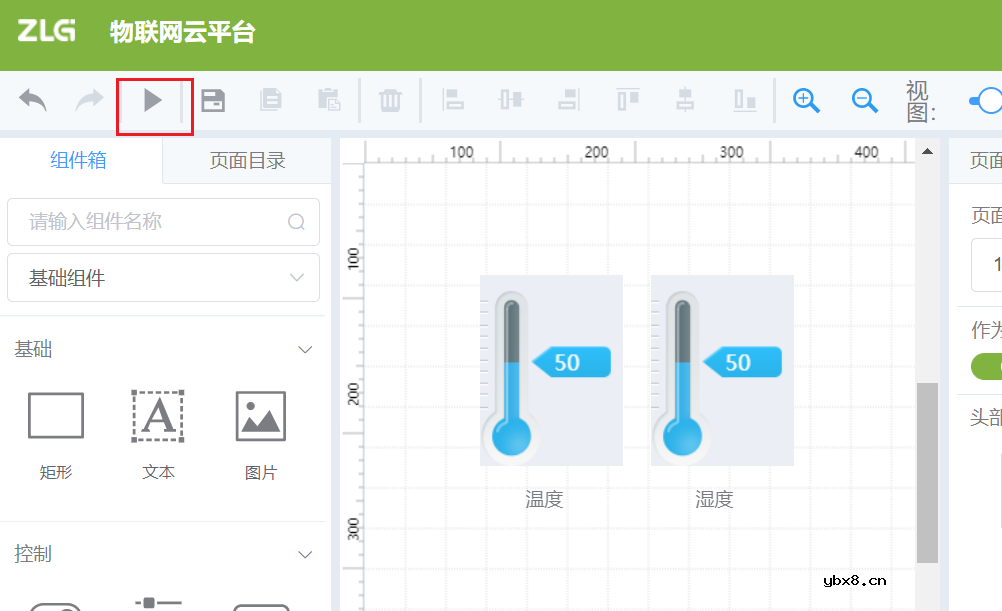Viewport: 1002px width, 611px height.
Task: Click the redo arrow icon
Action: pos(88,100)
